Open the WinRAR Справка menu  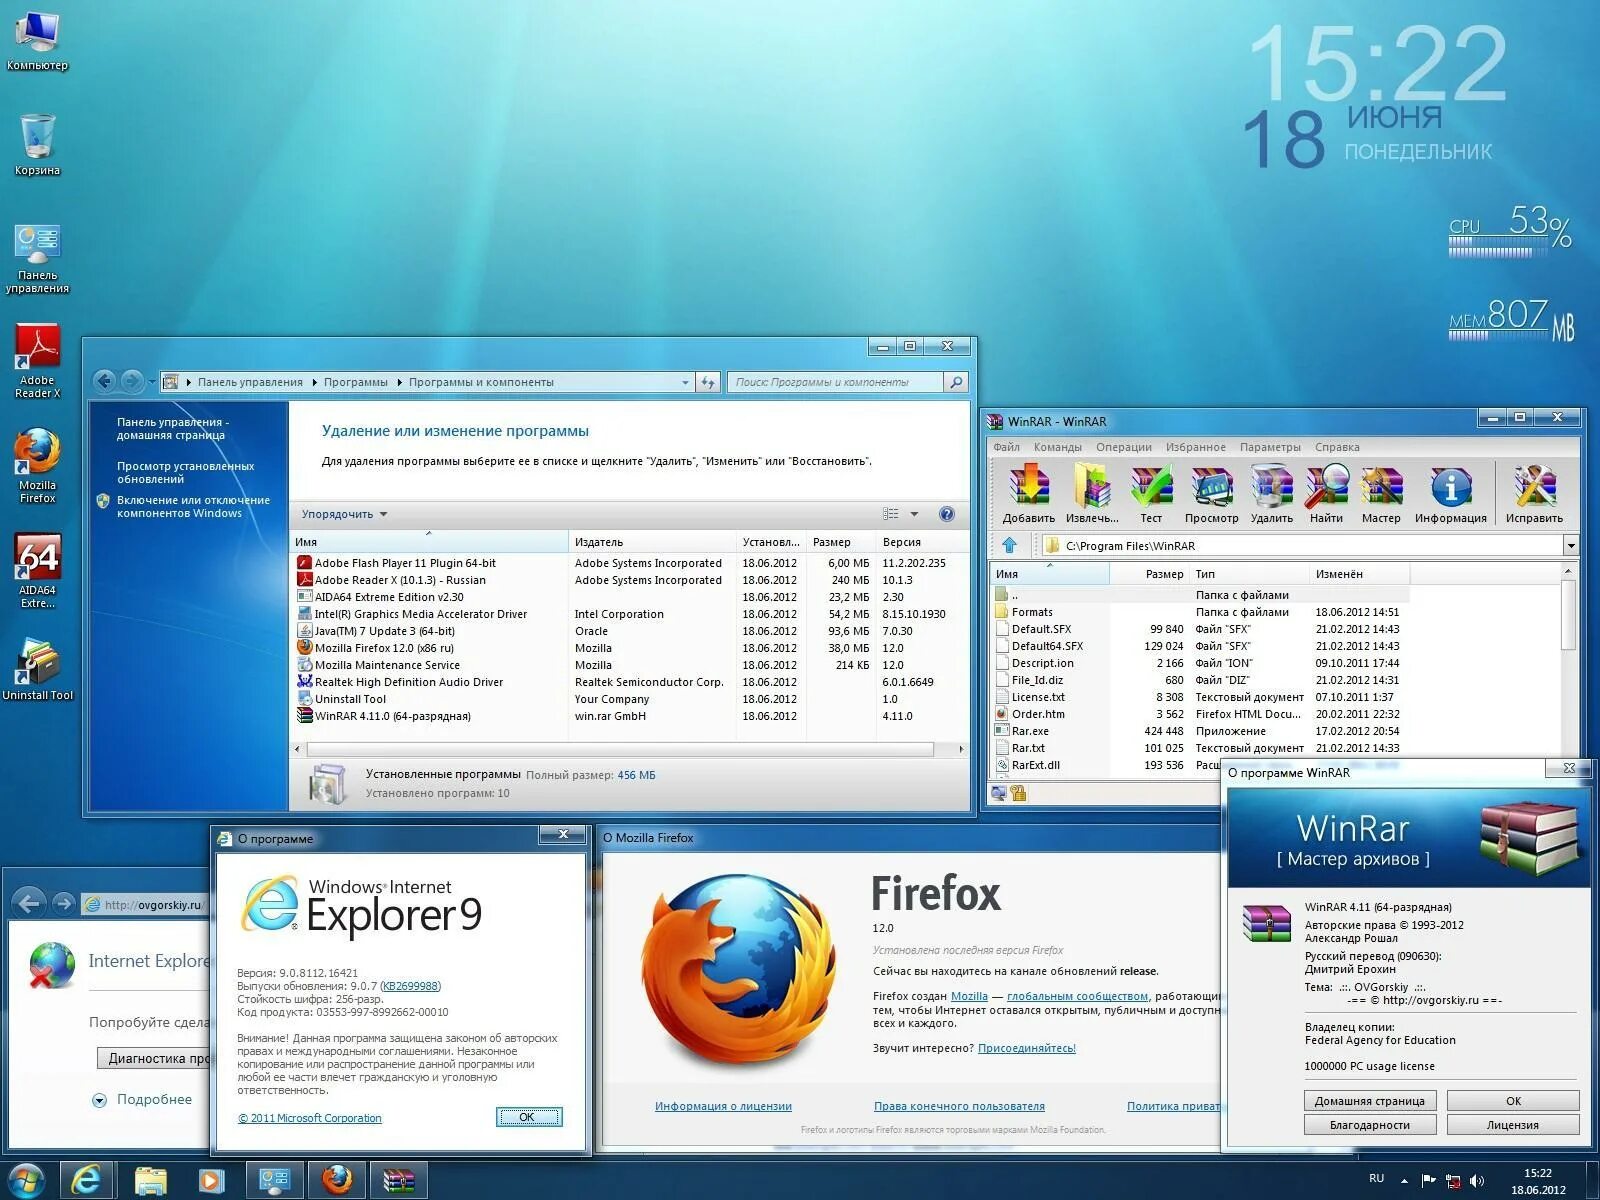point(1337,447)
